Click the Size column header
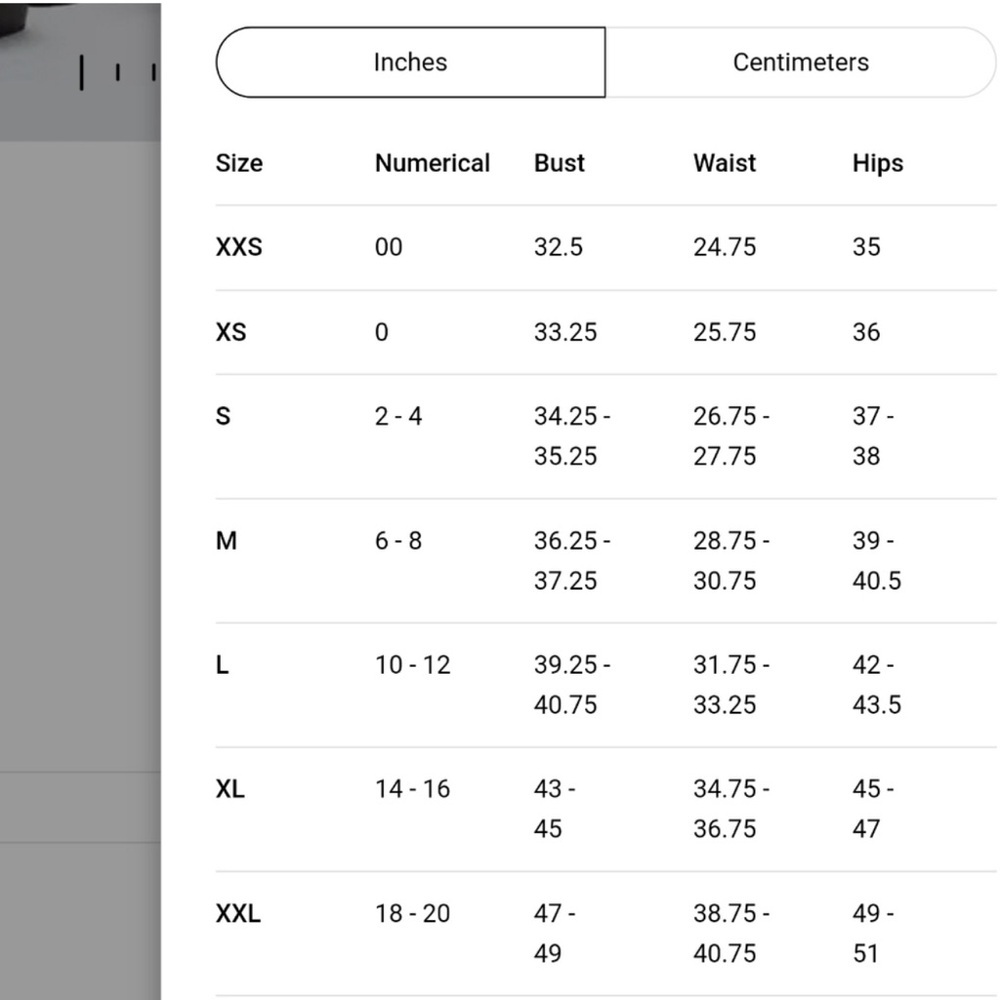 click(x=239, y=163)
